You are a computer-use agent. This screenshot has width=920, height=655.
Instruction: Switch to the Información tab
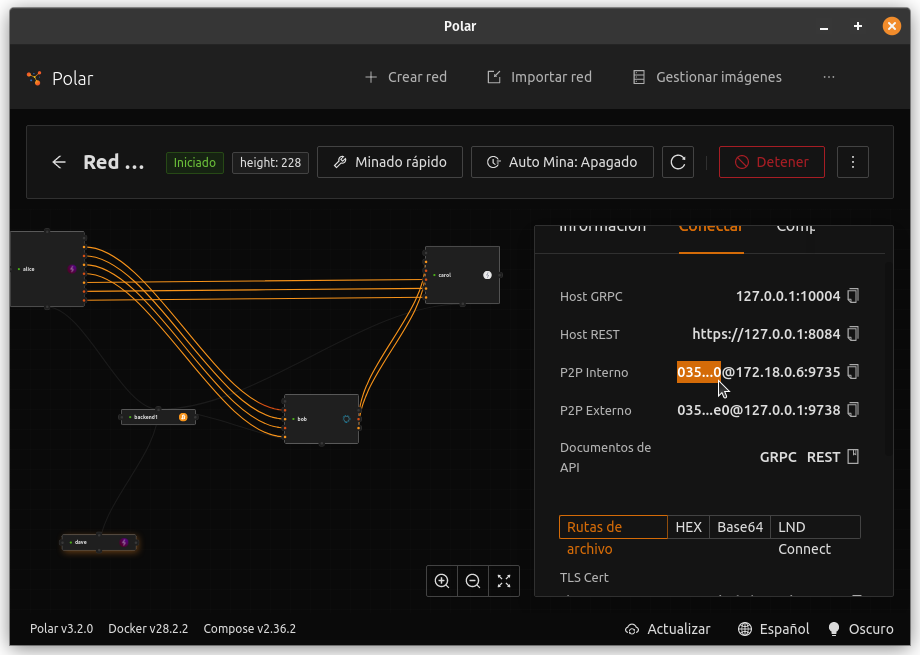click(602, 228)
